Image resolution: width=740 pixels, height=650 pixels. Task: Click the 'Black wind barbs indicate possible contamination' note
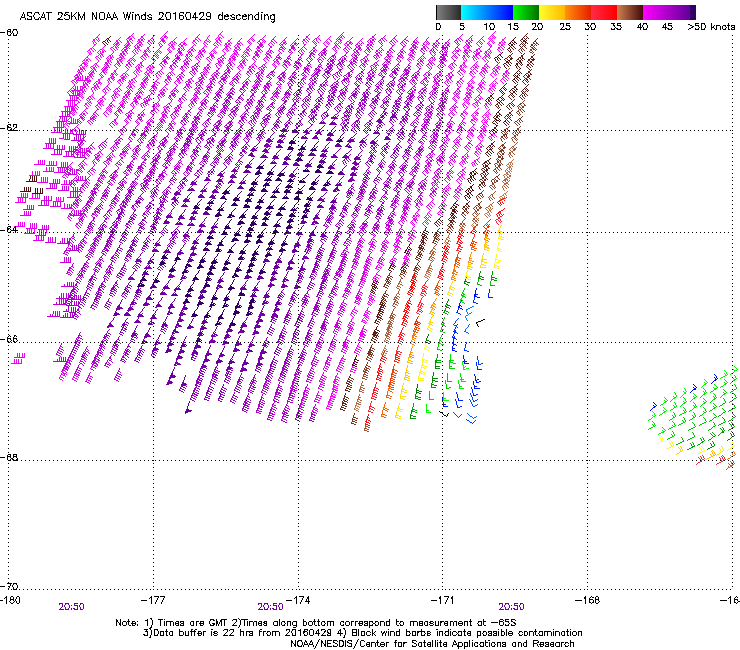tap(467, 633)
